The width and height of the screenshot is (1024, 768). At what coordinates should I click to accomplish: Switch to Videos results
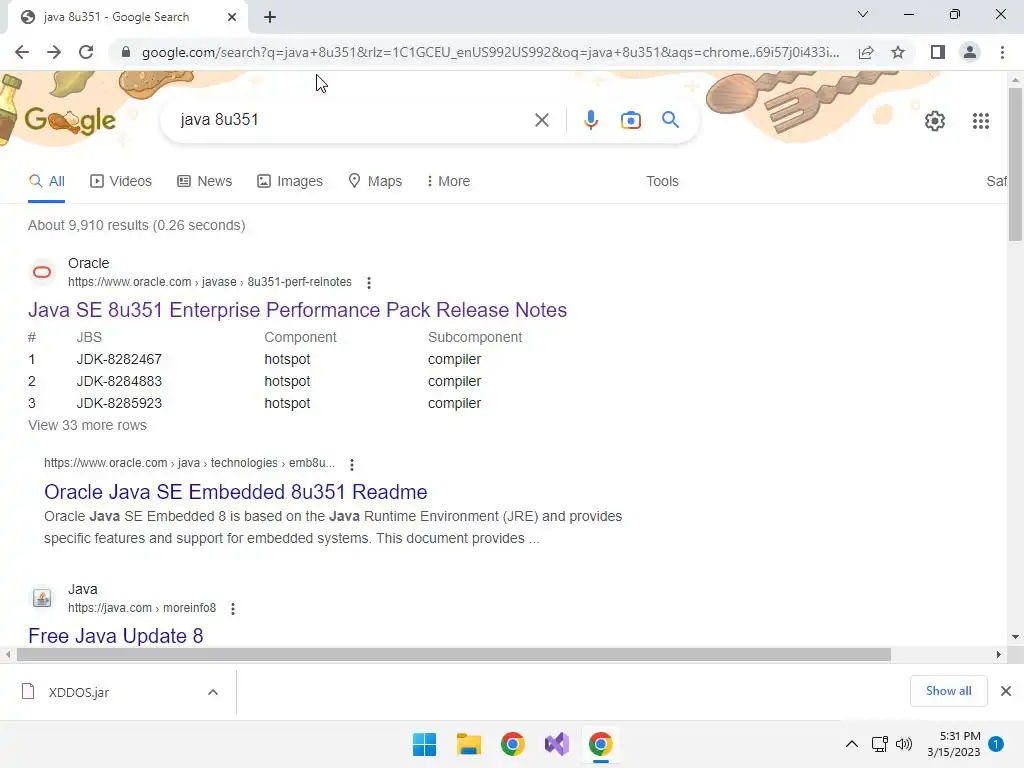[121, 182]
